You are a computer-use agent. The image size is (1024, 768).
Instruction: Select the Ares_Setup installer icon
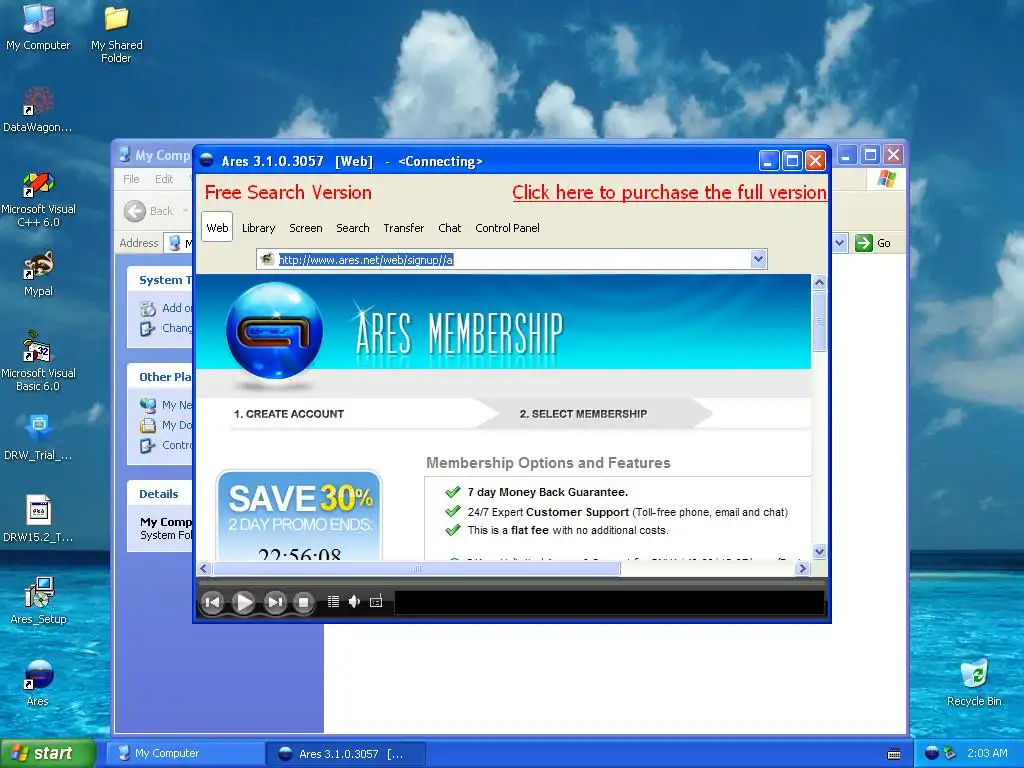(38, 601)
